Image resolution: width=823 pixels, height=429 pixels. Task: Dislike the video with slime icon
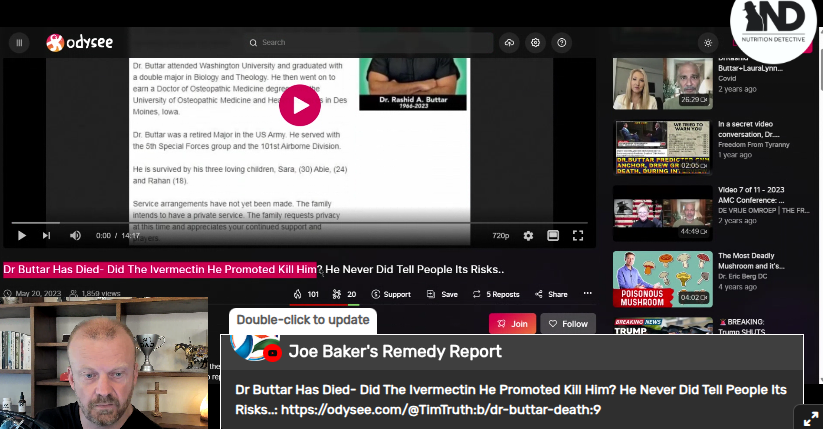(344, 294)
